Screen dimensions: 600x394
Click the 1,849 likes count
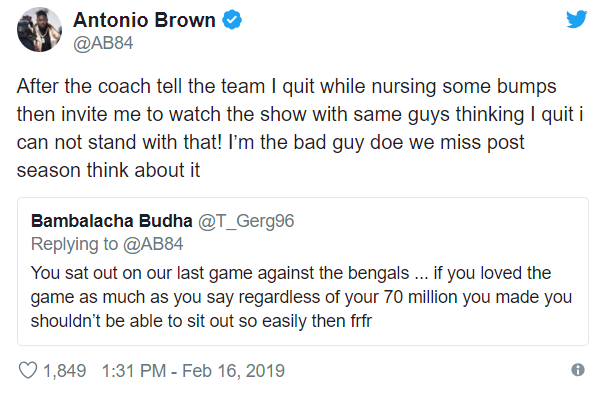coord(65,371)
